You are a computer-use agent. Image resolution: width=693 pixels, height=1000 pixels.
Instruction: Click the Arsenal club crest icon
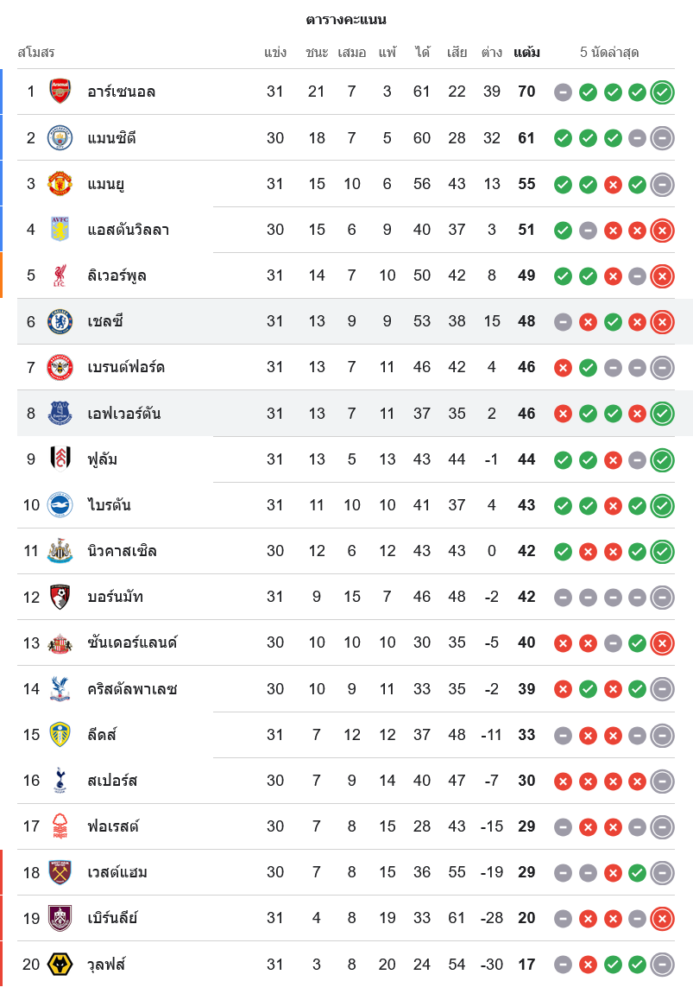[60, 92]
